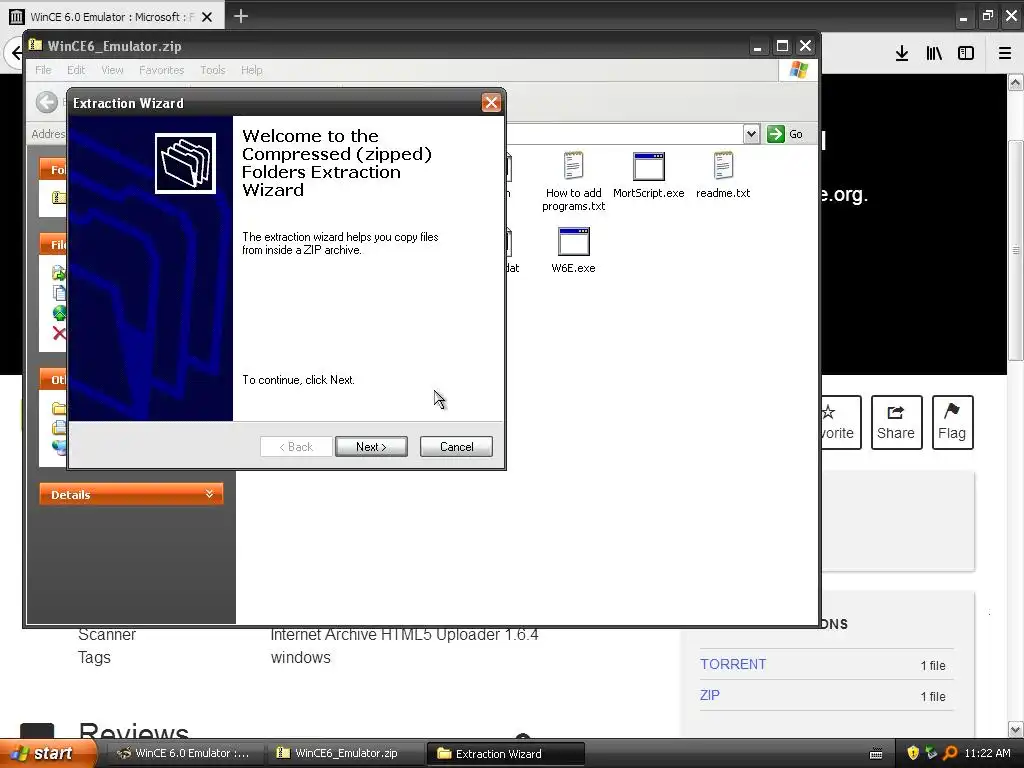The height and width of the screenshot is (768, 1024).
Task: Click the vertical scrollbar thumb in the browser
Action: 1016,250
